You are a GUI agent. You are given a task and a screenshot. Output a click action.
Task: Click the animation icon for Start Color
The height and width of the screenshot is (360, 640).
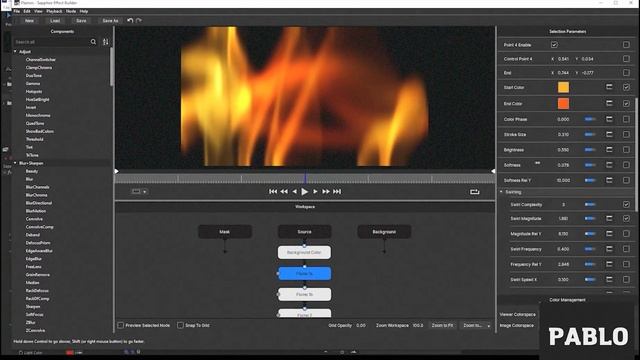609,87
